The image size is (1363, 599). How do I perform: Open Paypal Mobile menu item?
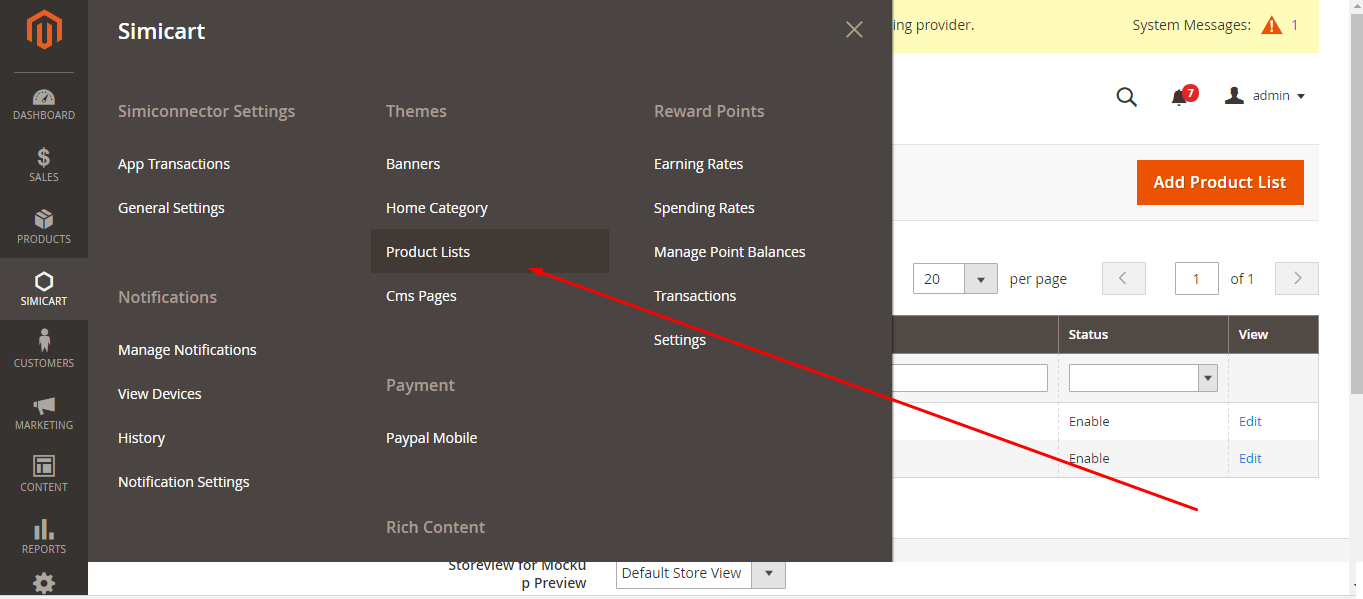432,438
